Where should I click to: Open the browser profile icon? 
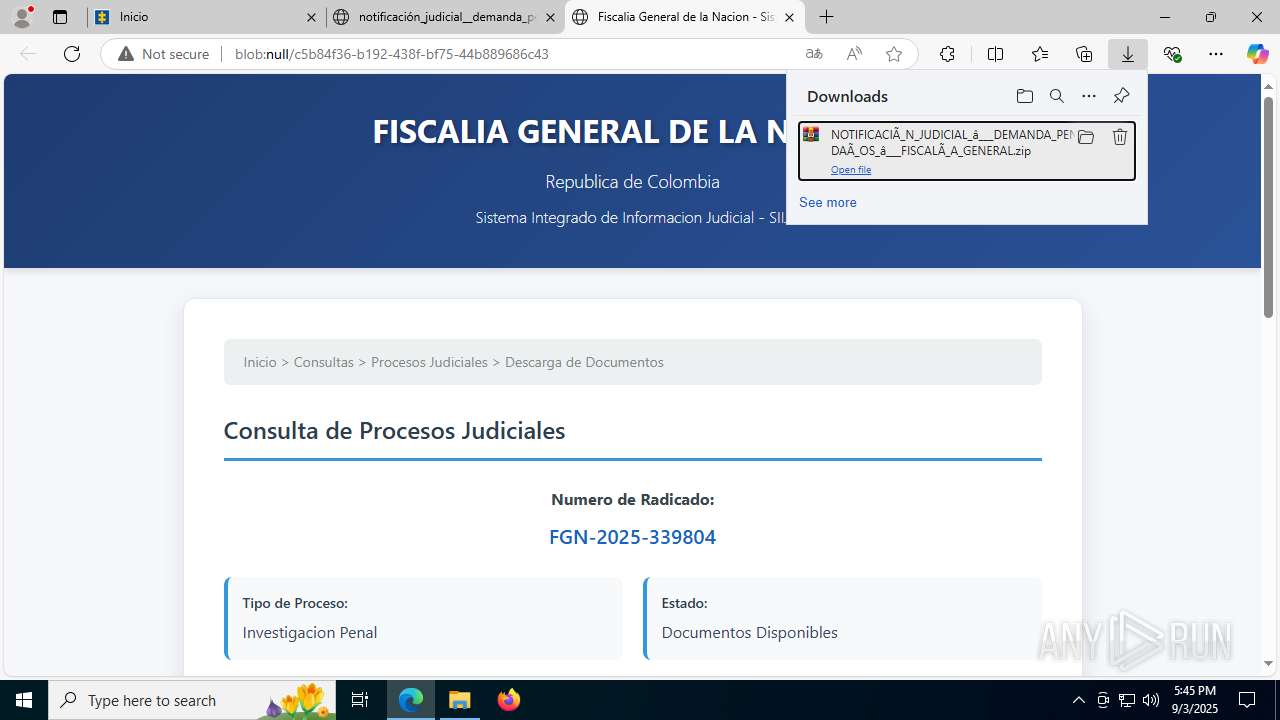point(22,17)
